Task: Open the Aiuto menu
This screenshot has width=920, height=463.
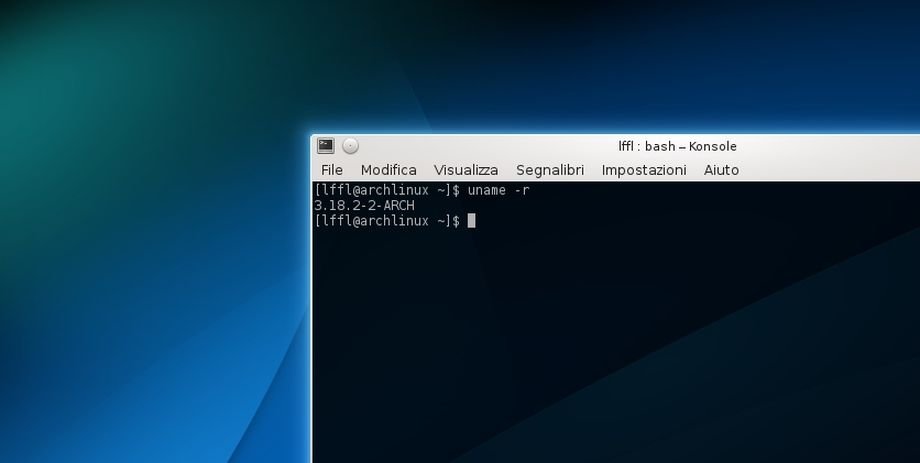Action: tap(721, 170)
